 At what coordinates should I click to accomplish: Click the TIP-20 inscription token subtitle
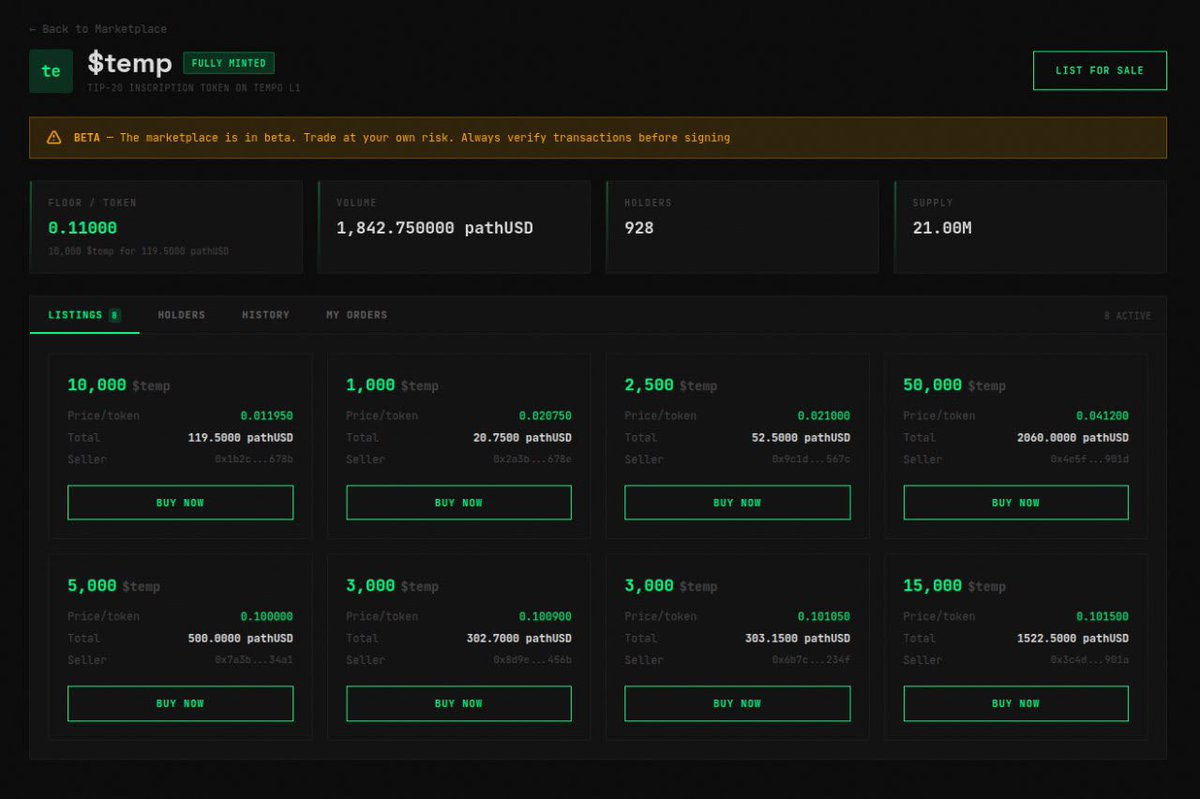[193, 88]
